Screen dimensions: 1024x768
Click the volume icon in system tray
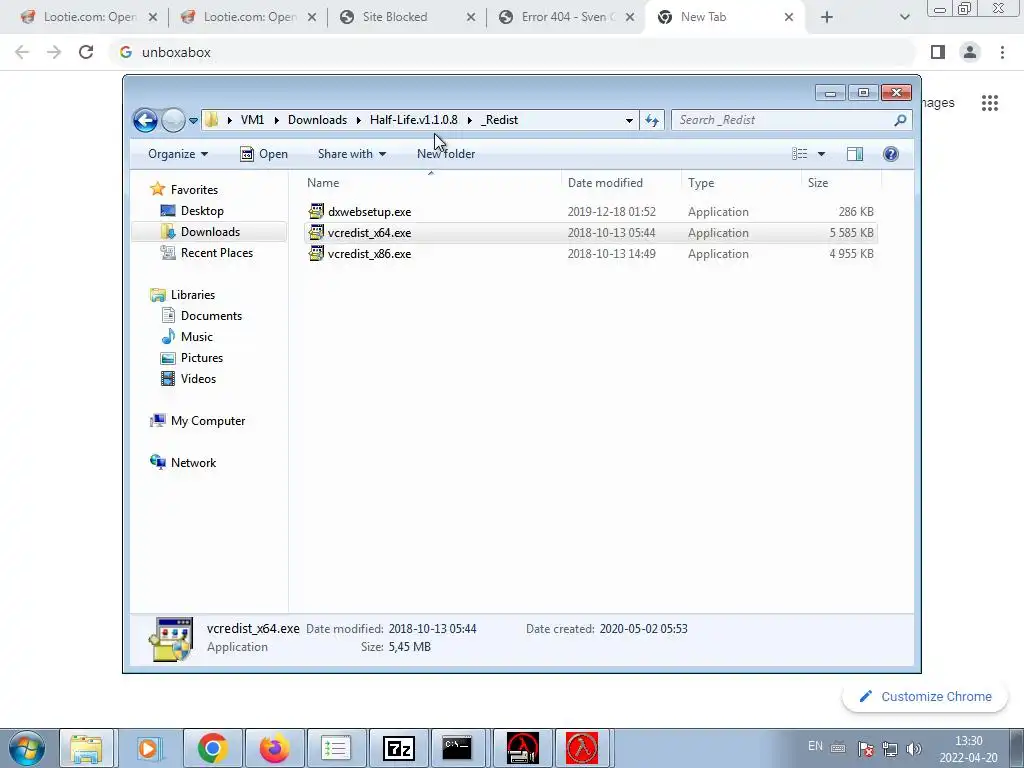(914, 749)
